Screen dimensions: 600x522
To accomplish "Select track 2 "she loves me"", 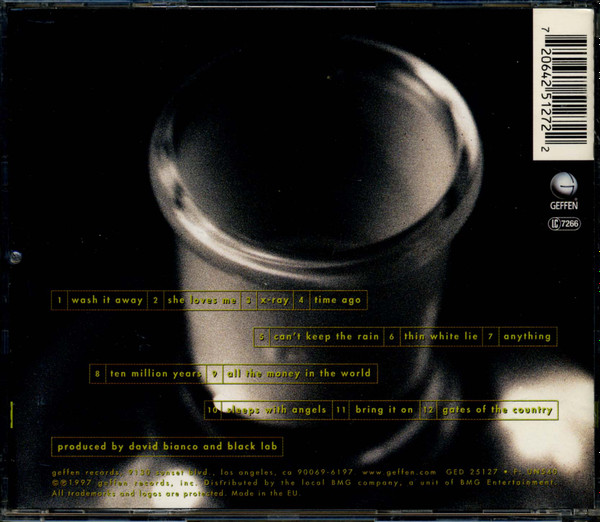I will coord(204,300).
